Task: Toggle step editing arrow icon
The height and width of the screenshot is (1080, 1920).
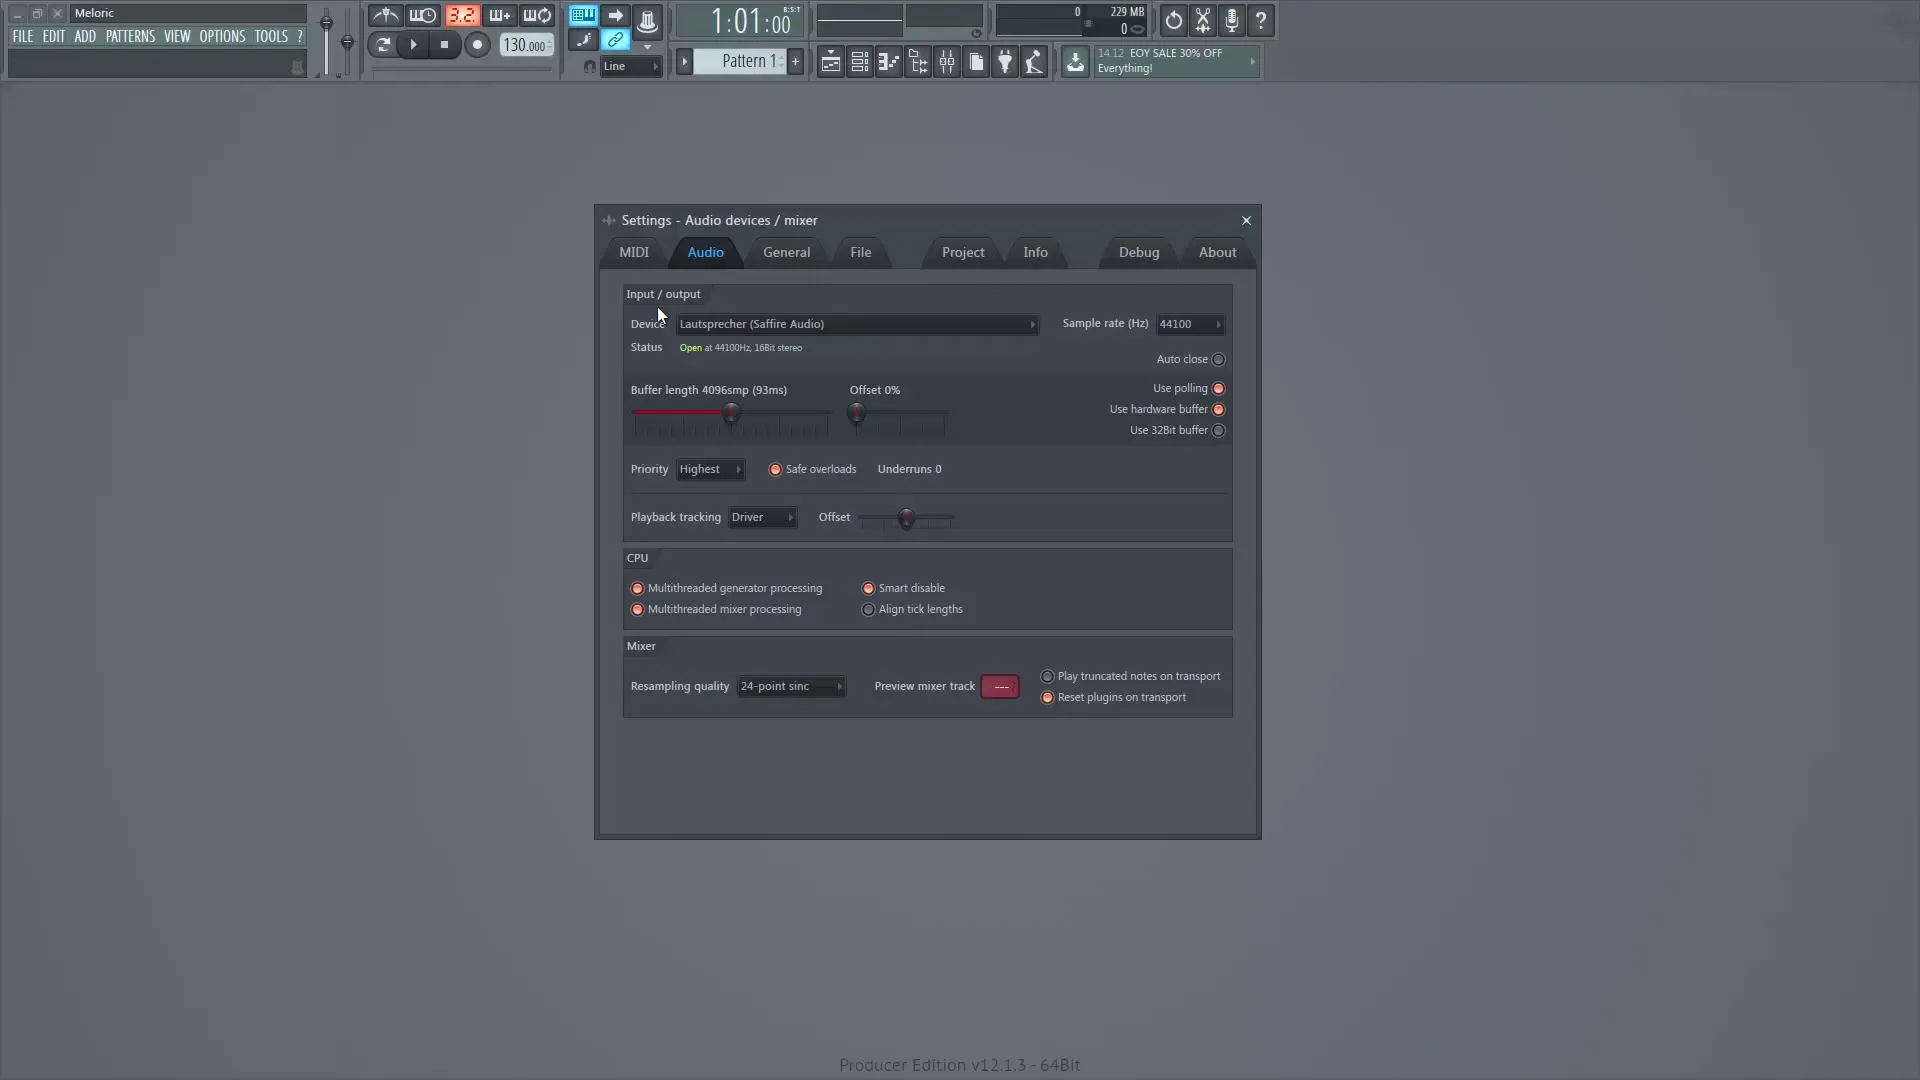Action: [x=615, y=15]
